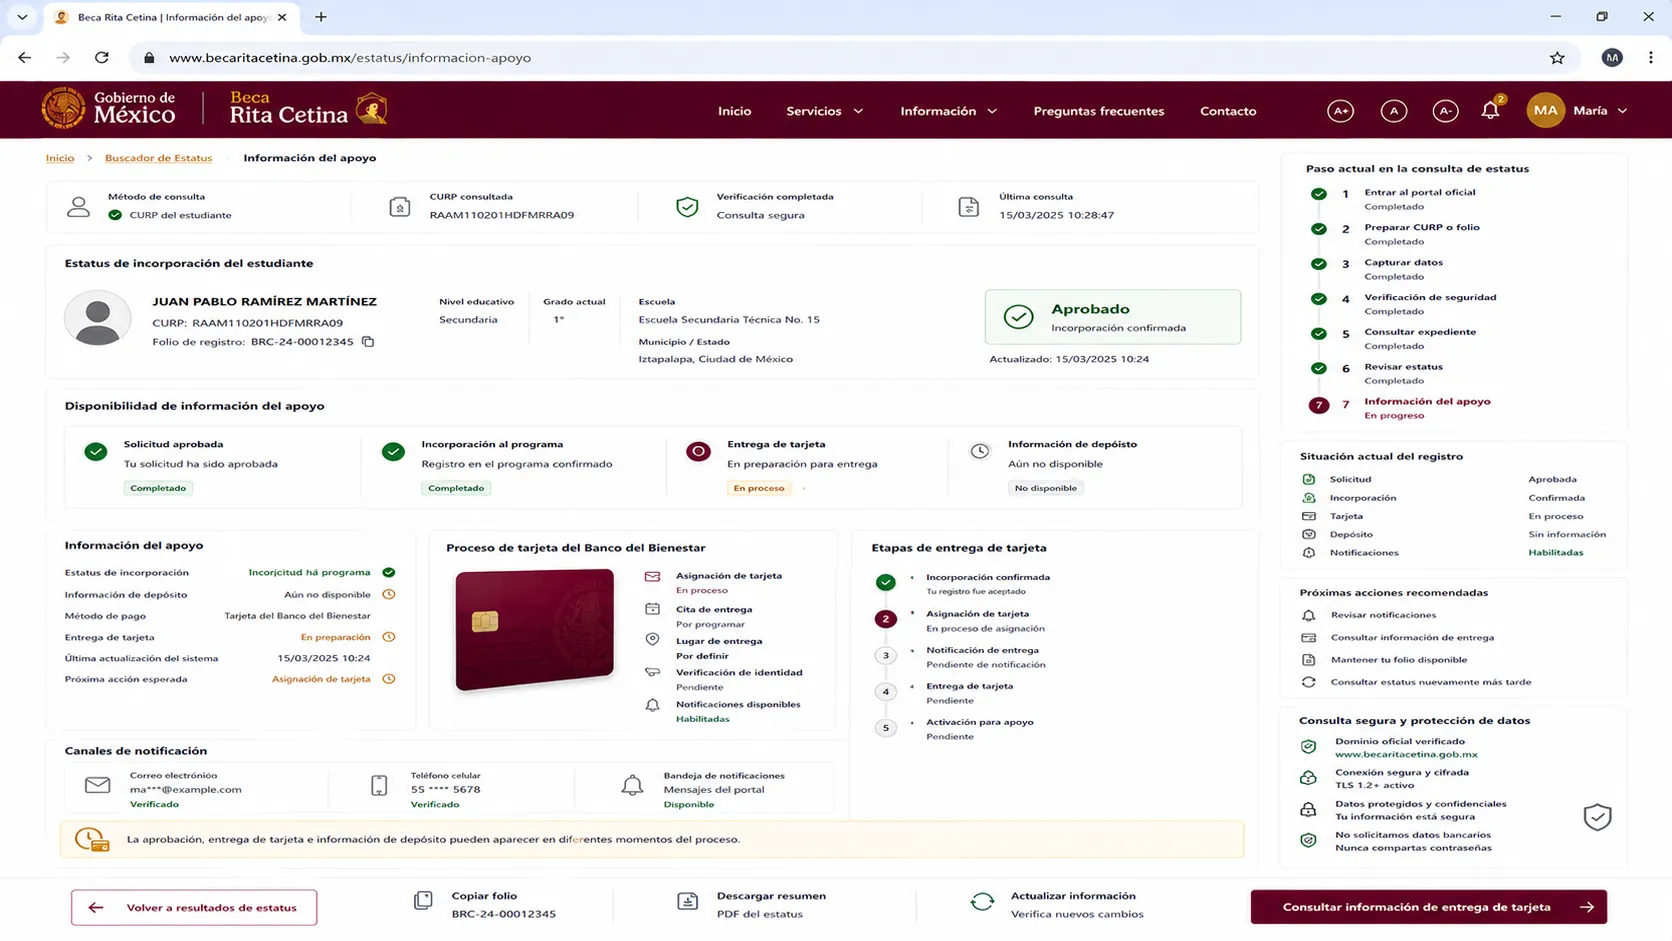1672x941 pixels.
Task: Open a new browser tab
Action: click(321, 17)
